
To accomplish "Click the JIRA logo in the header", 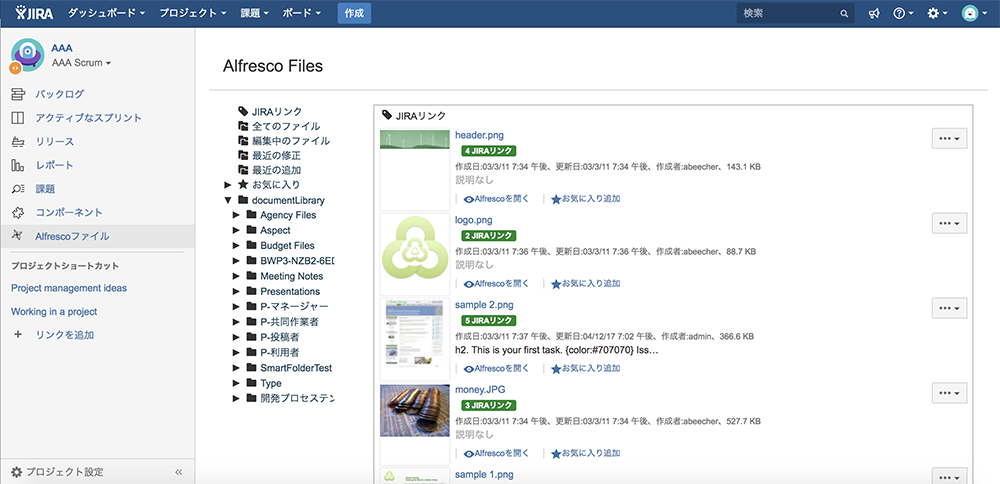I will [34, 13].
